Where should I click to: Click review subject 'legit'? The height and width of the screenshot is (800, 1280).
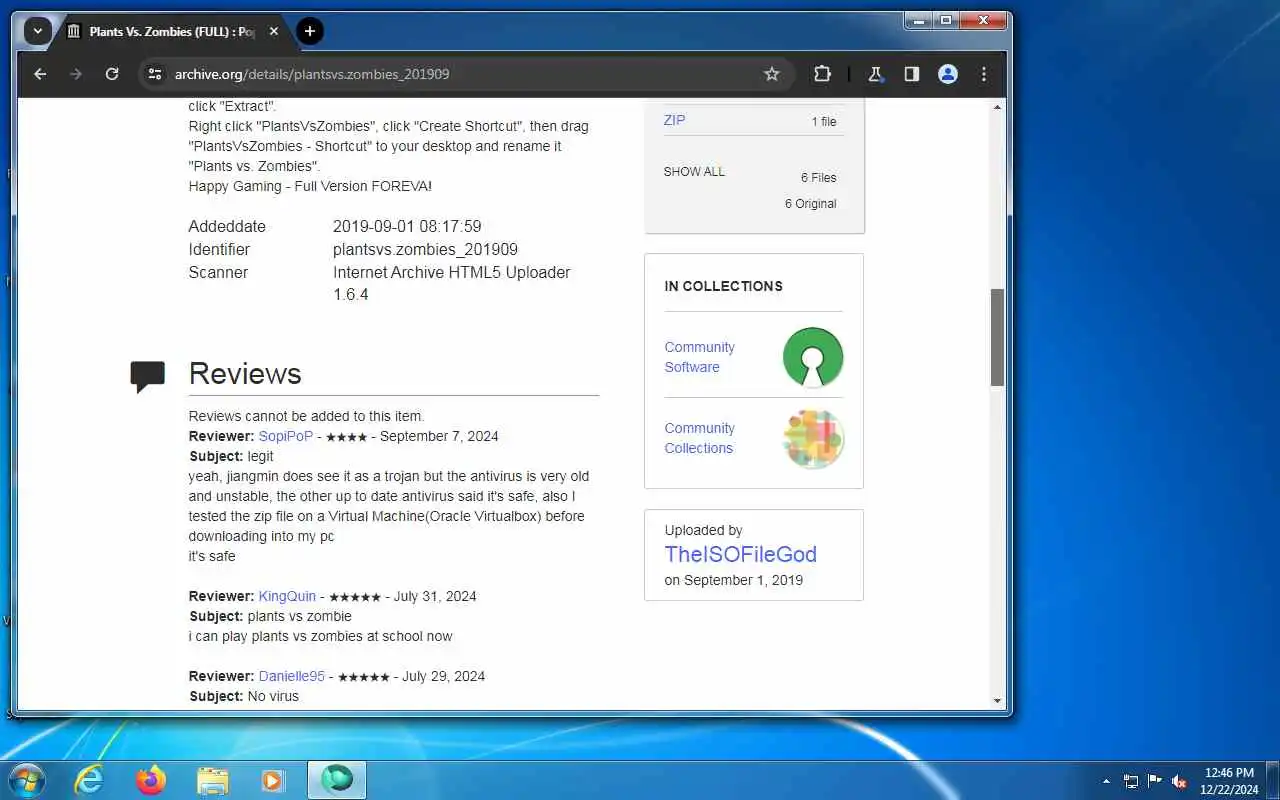(260, 456)
